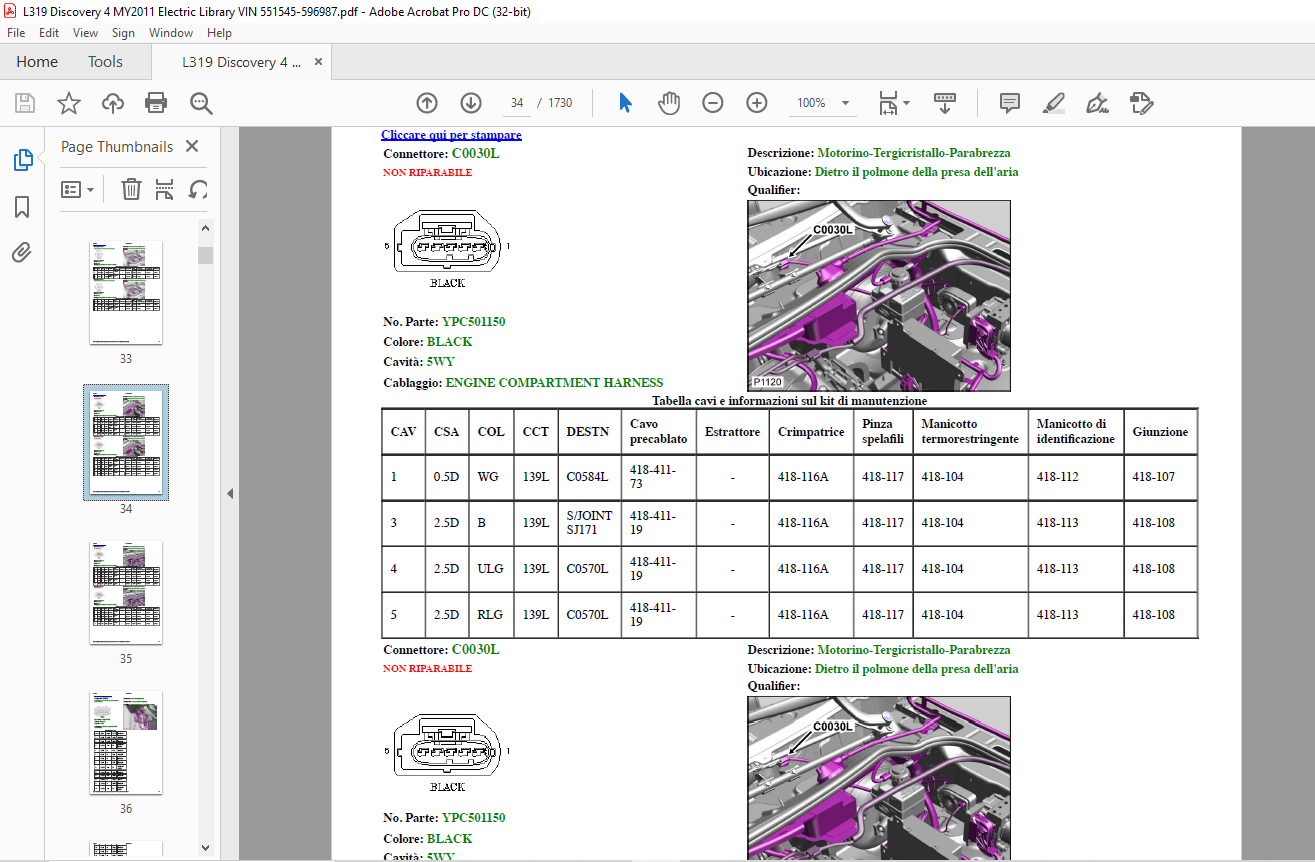
Task: Click the S/JOINT SJ171 cell
Action: pyautogui.click(x=590, y=523)
